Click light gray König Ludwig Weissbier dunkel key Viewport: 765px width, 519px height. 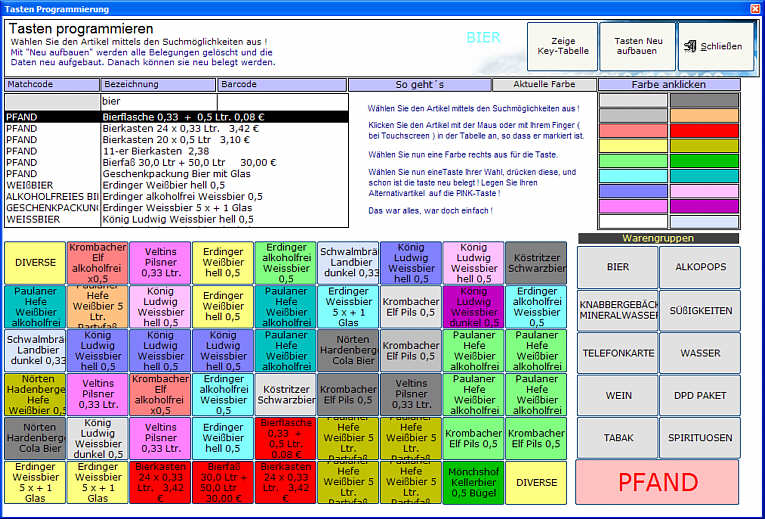point(98,438)
